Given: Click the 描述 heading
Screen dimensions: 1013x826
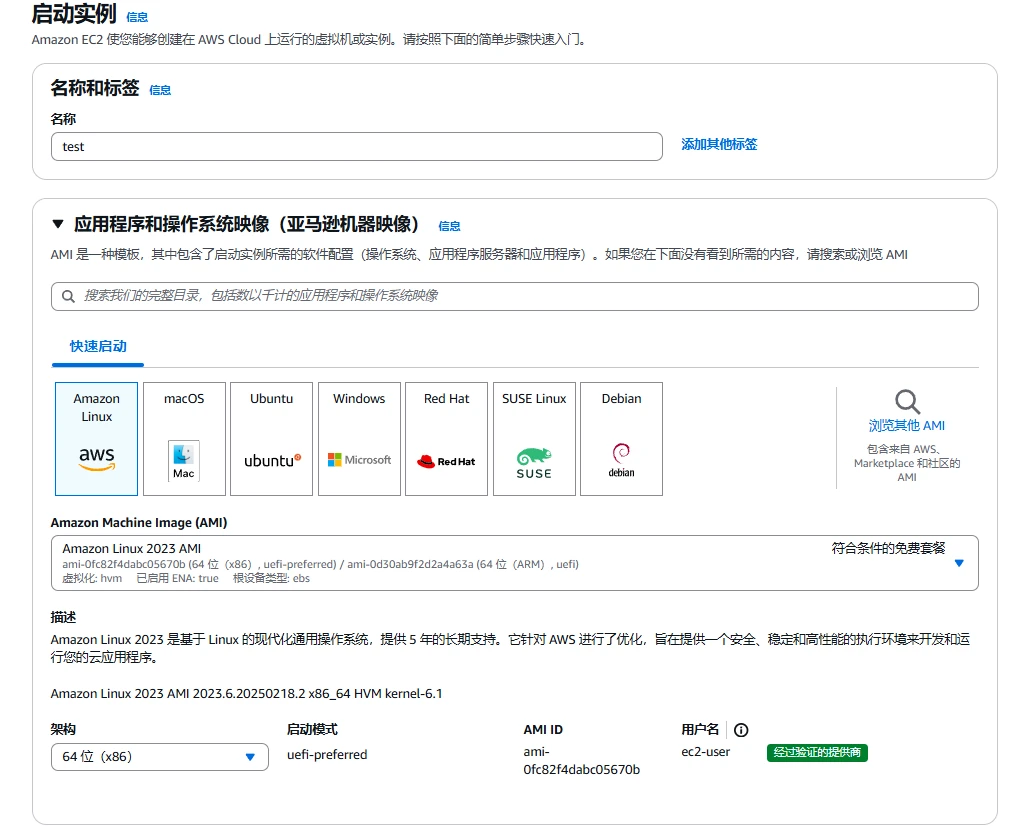Looking at the screenshot, I should (x=63, y=617).
